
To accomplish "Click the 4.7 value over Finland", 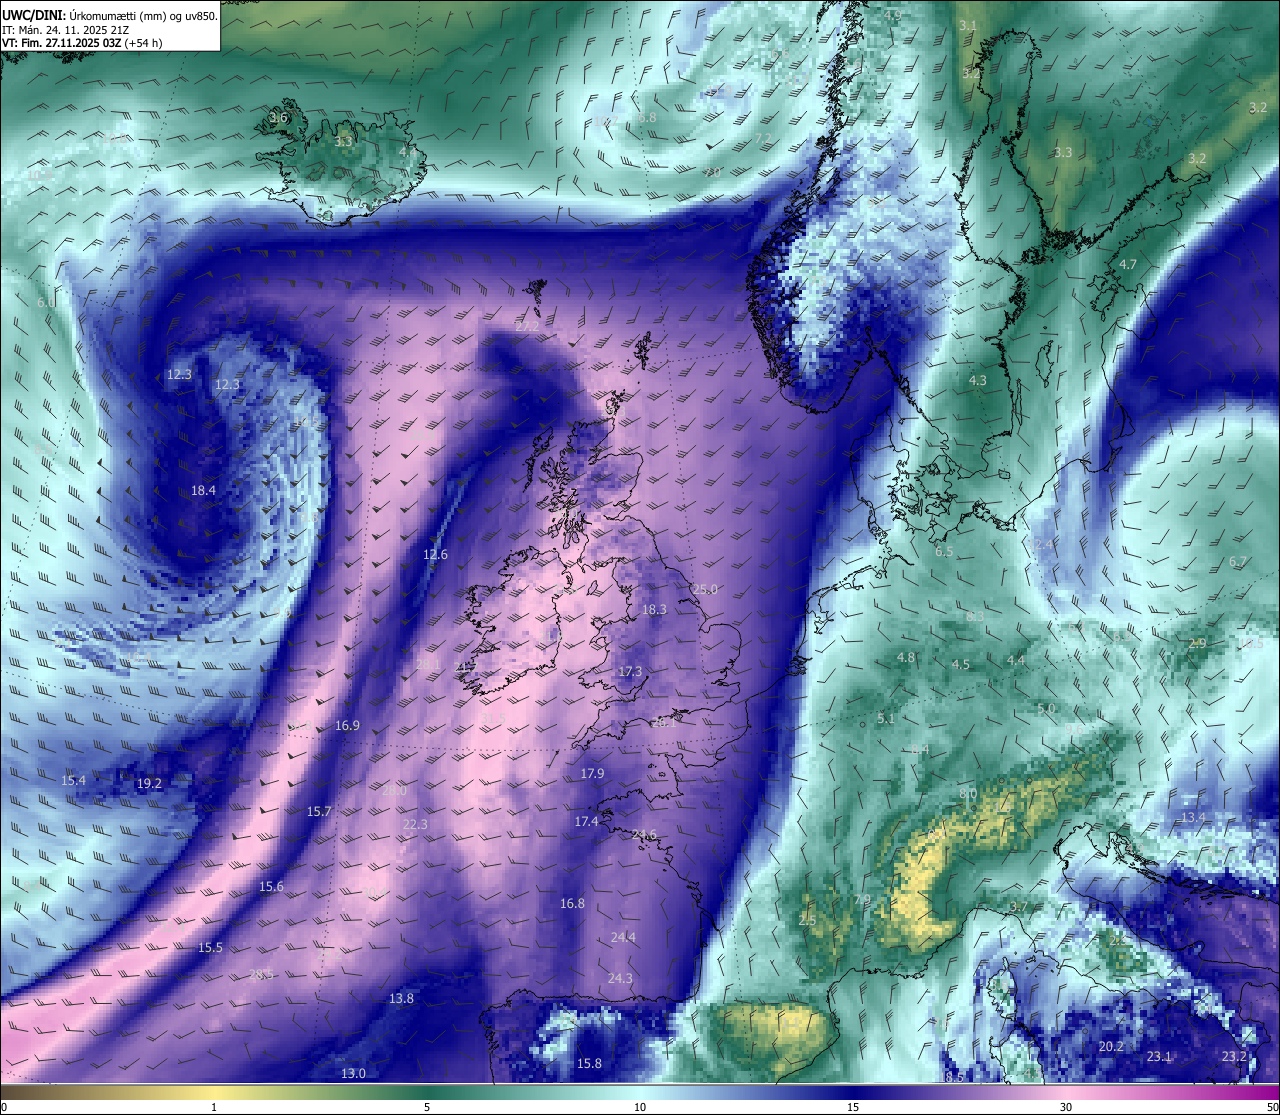I will coord(1128,264).
